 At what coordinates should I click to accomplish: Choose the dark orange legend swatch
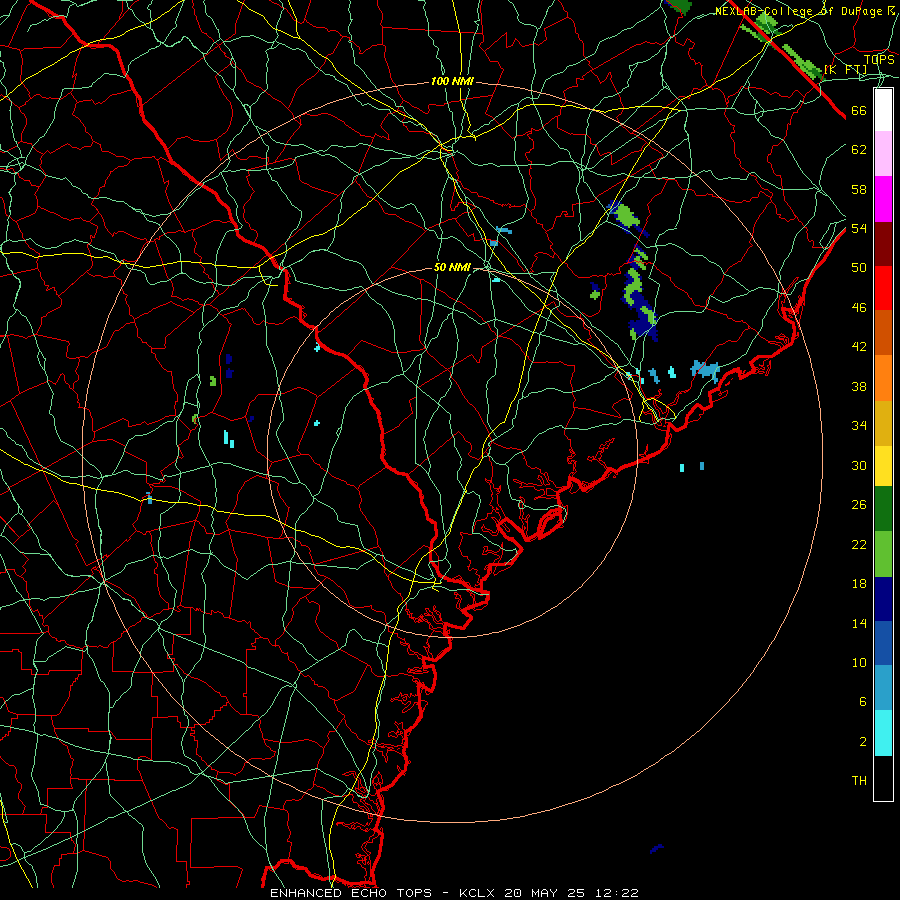click(x=883, y=333)
